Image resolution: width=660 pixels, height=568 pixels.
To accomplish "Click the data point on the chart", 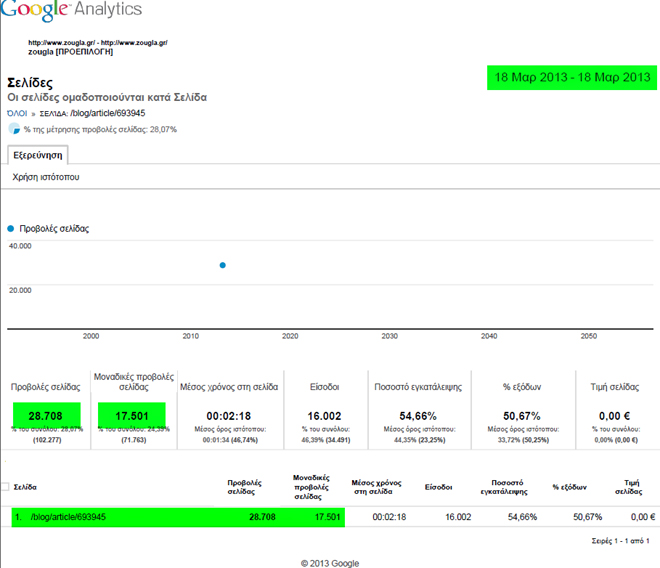I will (x=222, y=265).
